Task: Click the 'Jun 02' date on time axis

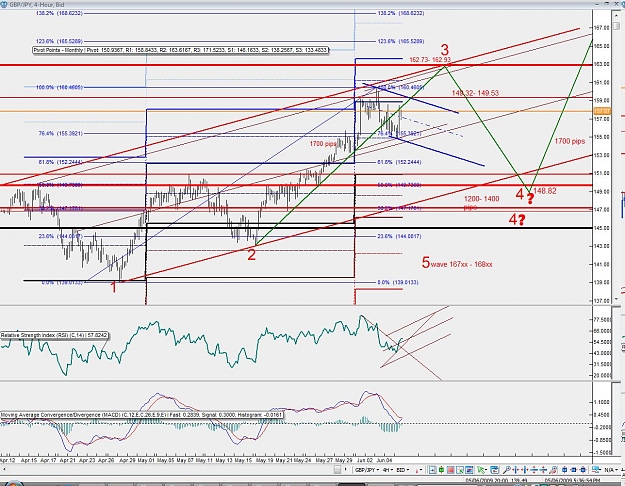Action: tap(364, 460)
